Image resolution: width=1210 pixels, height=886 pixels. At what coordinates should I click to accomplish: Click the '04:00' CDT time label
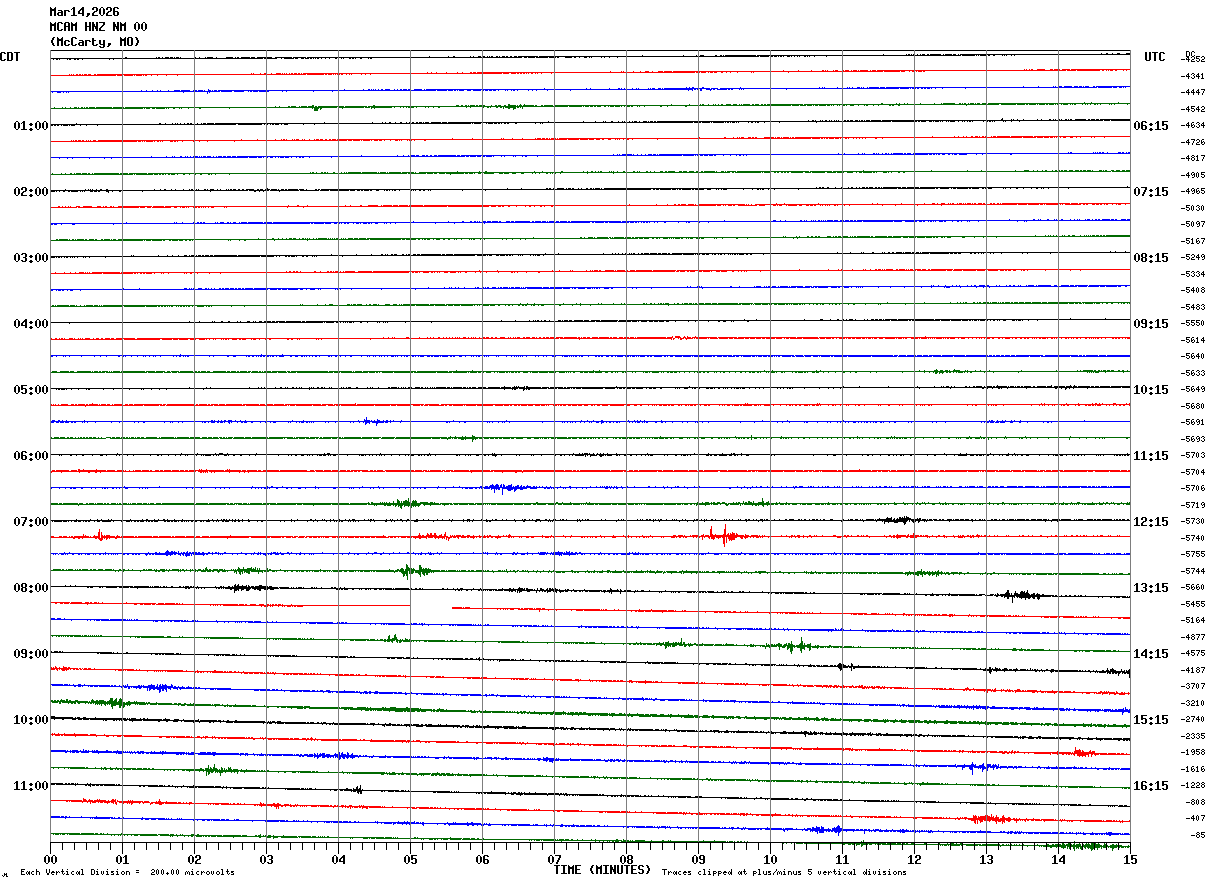click(x=31, y=324)
